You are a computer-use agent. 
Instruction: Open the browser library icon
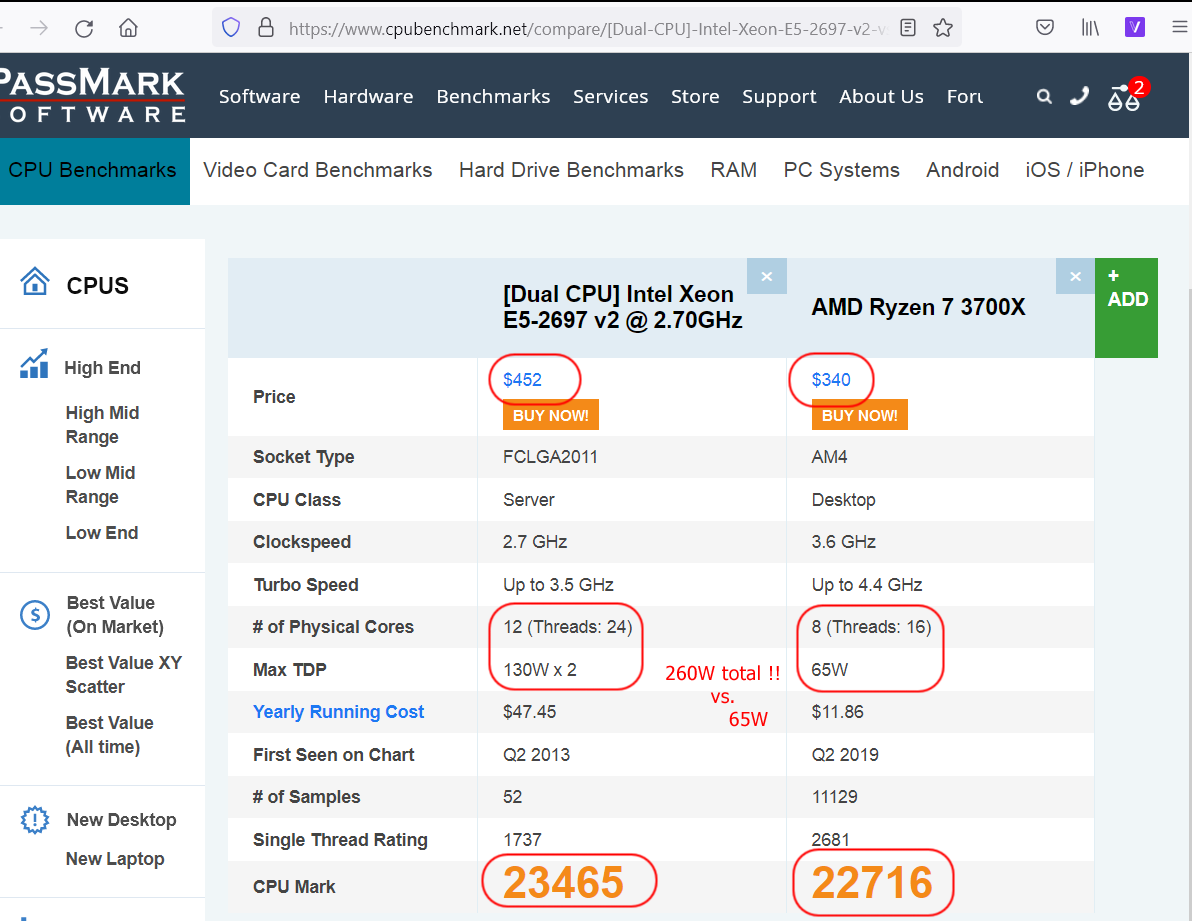1090,28
